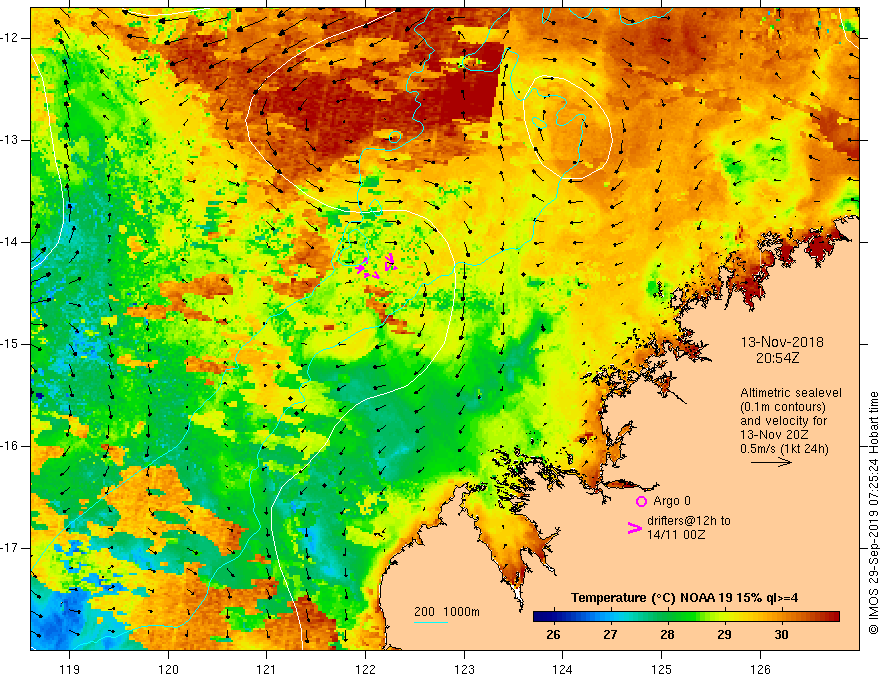
Task: Click the '13-Nov-2018' date text
Action: (782, 342)
